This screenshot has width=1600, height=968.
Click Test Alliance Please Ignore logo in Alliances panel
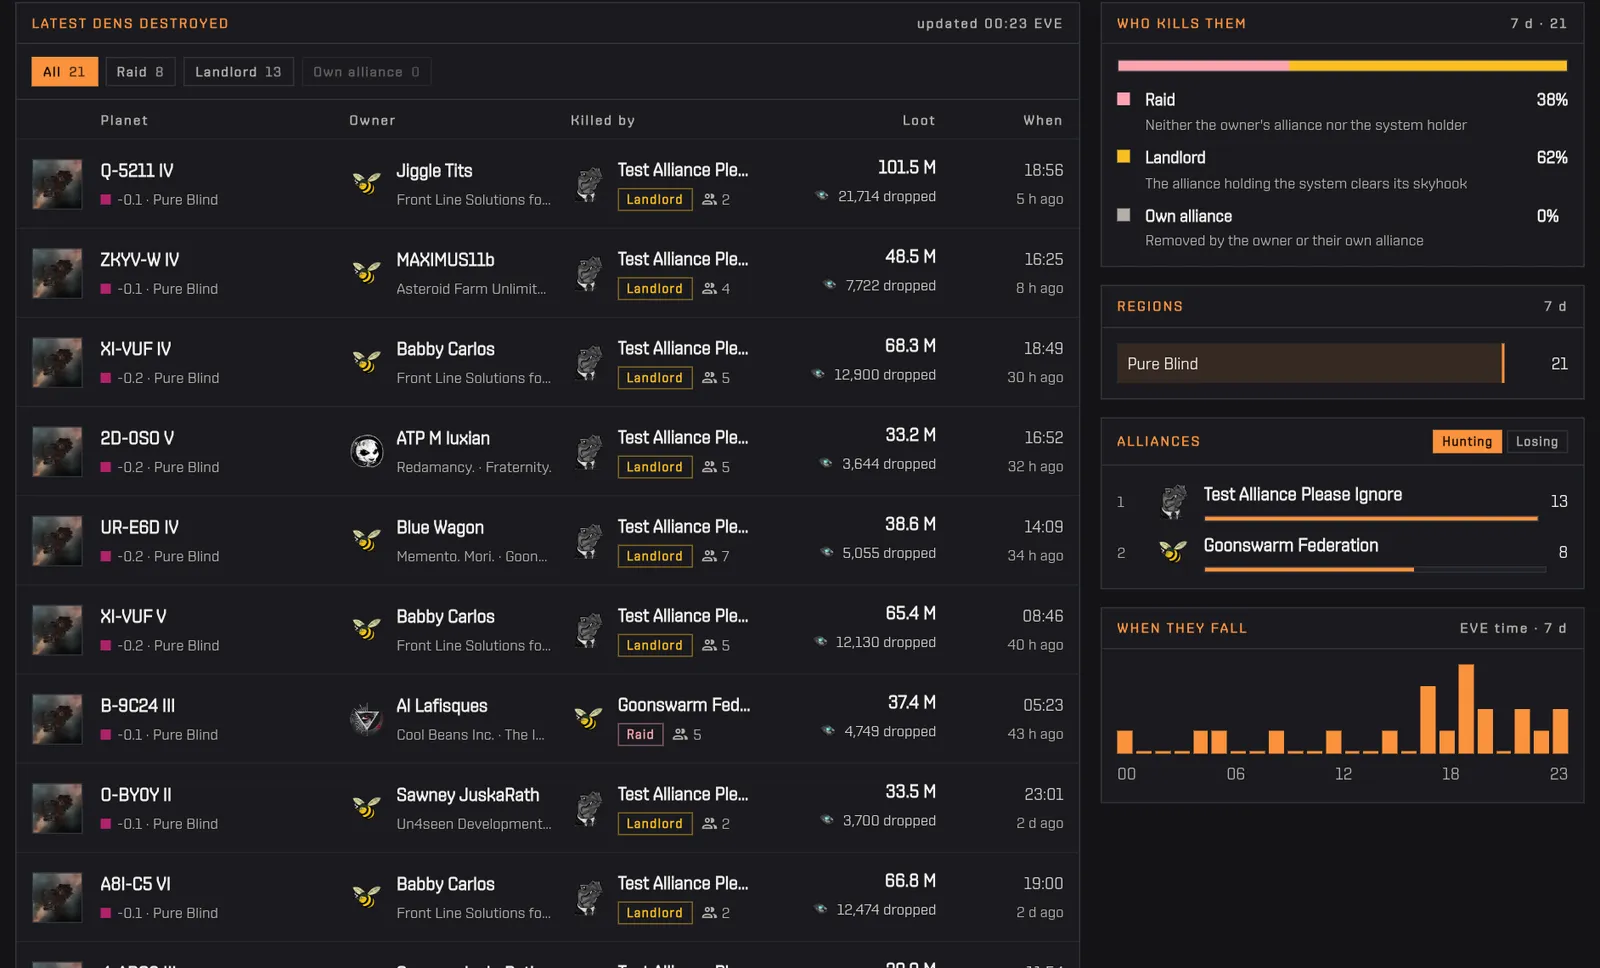tap(1174, 501)
